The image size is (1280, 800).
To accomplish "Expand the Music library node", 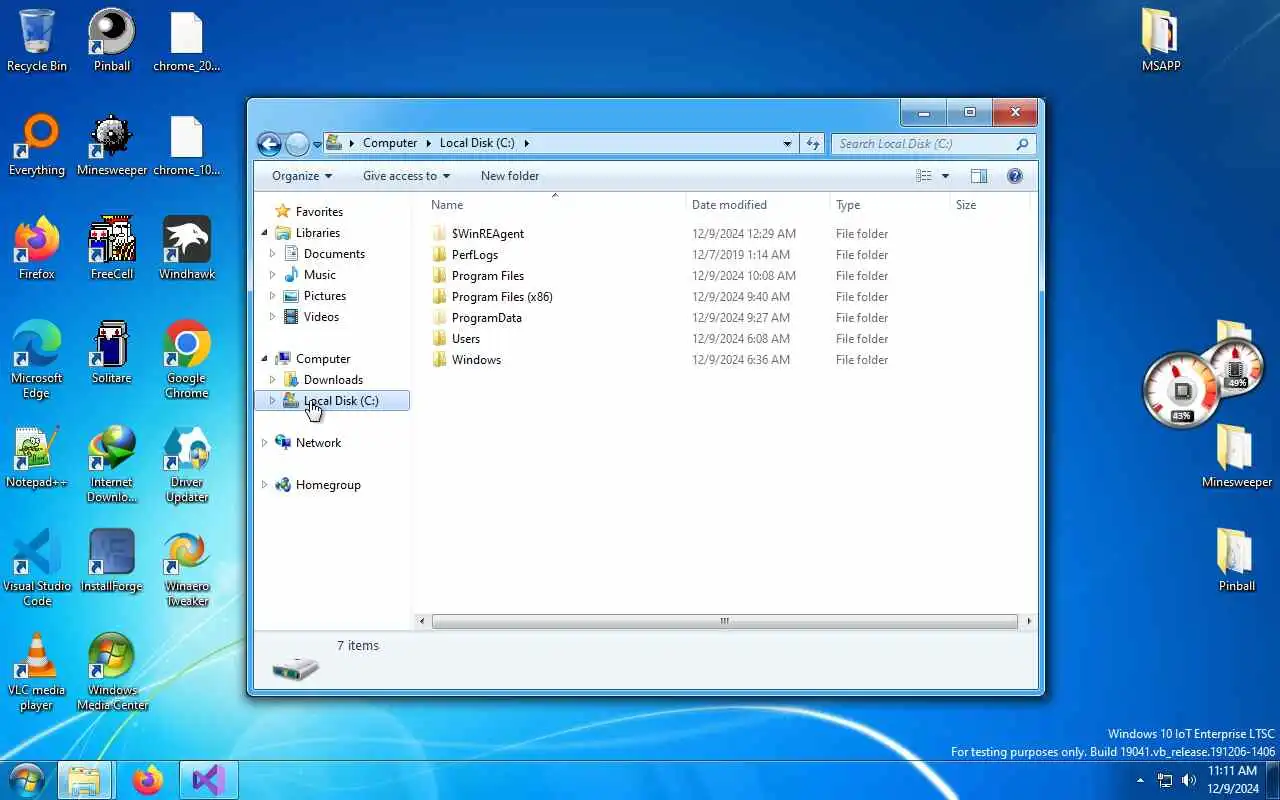I will click(x=272, y=275).
